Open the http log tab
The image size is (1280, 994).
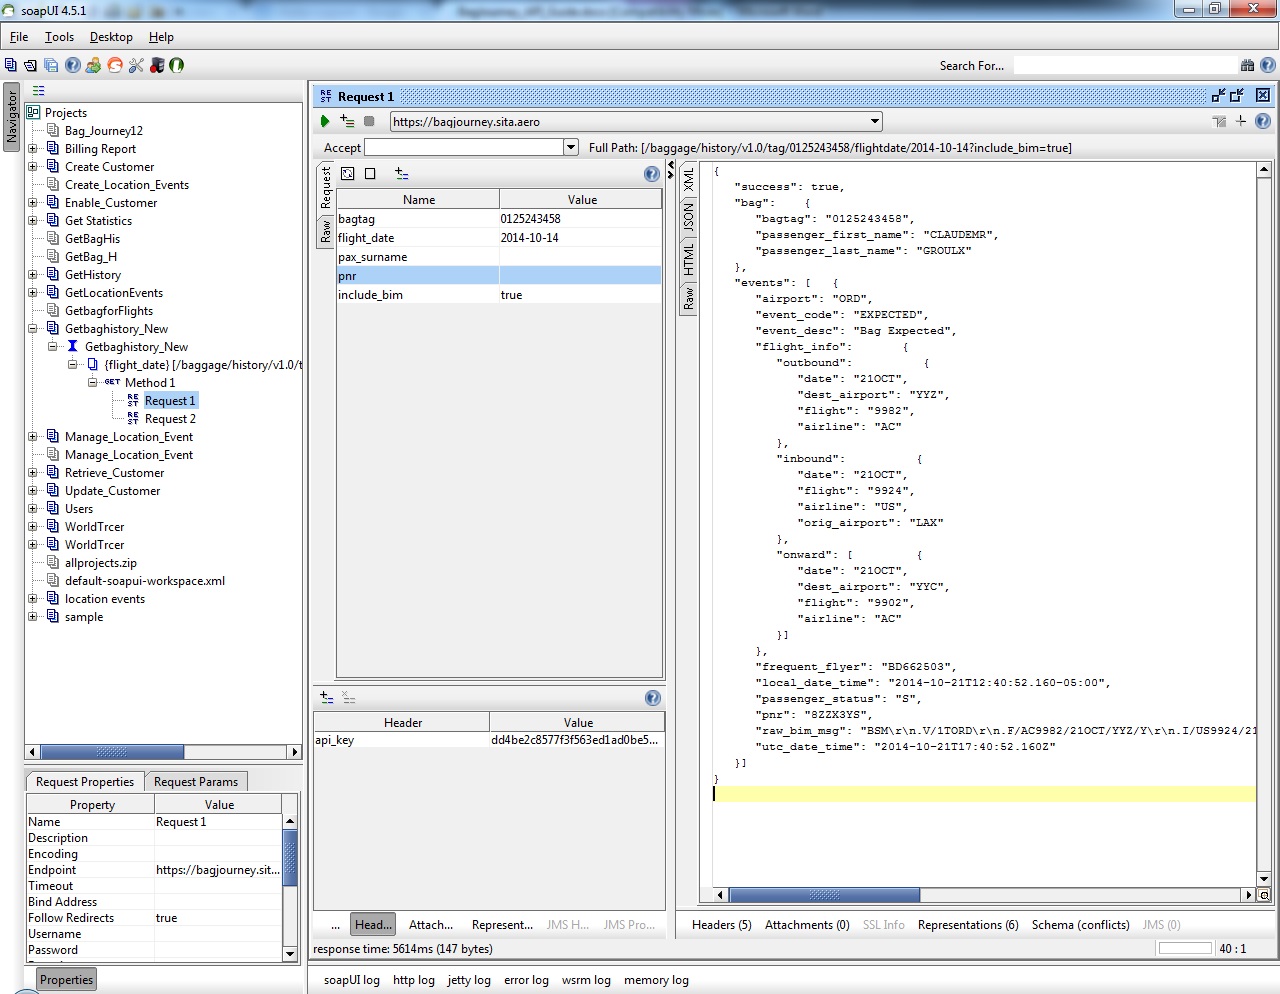click(x=413, y=980)
